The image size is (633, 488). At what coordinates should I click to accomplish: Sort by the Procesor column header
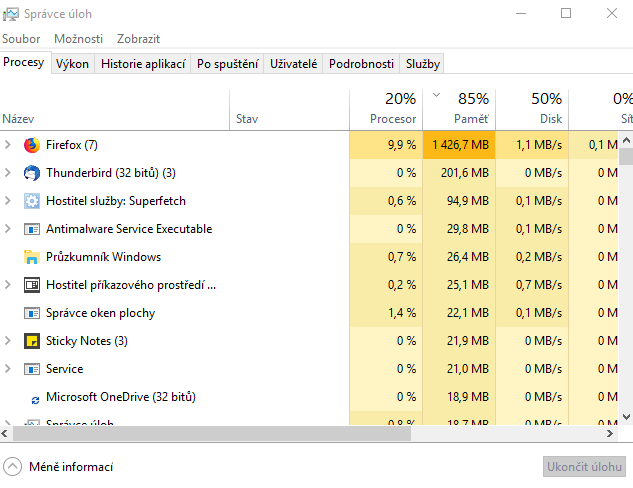[x=386, y=109]
